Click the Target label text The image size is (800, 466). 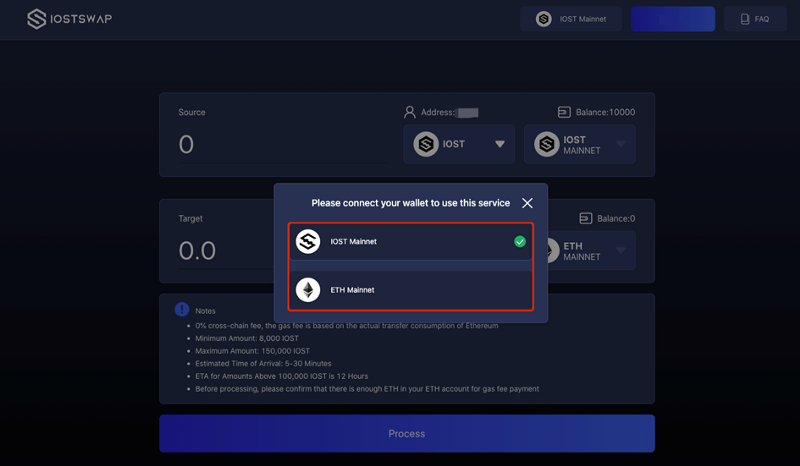pyautogui.click(x=190, y=218)
